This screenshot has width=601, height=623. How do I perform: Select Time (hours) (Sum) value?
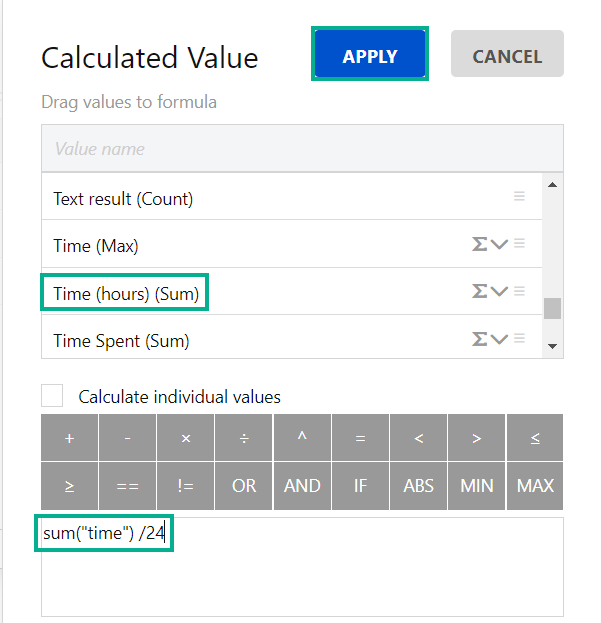click(x=126, y=293)
